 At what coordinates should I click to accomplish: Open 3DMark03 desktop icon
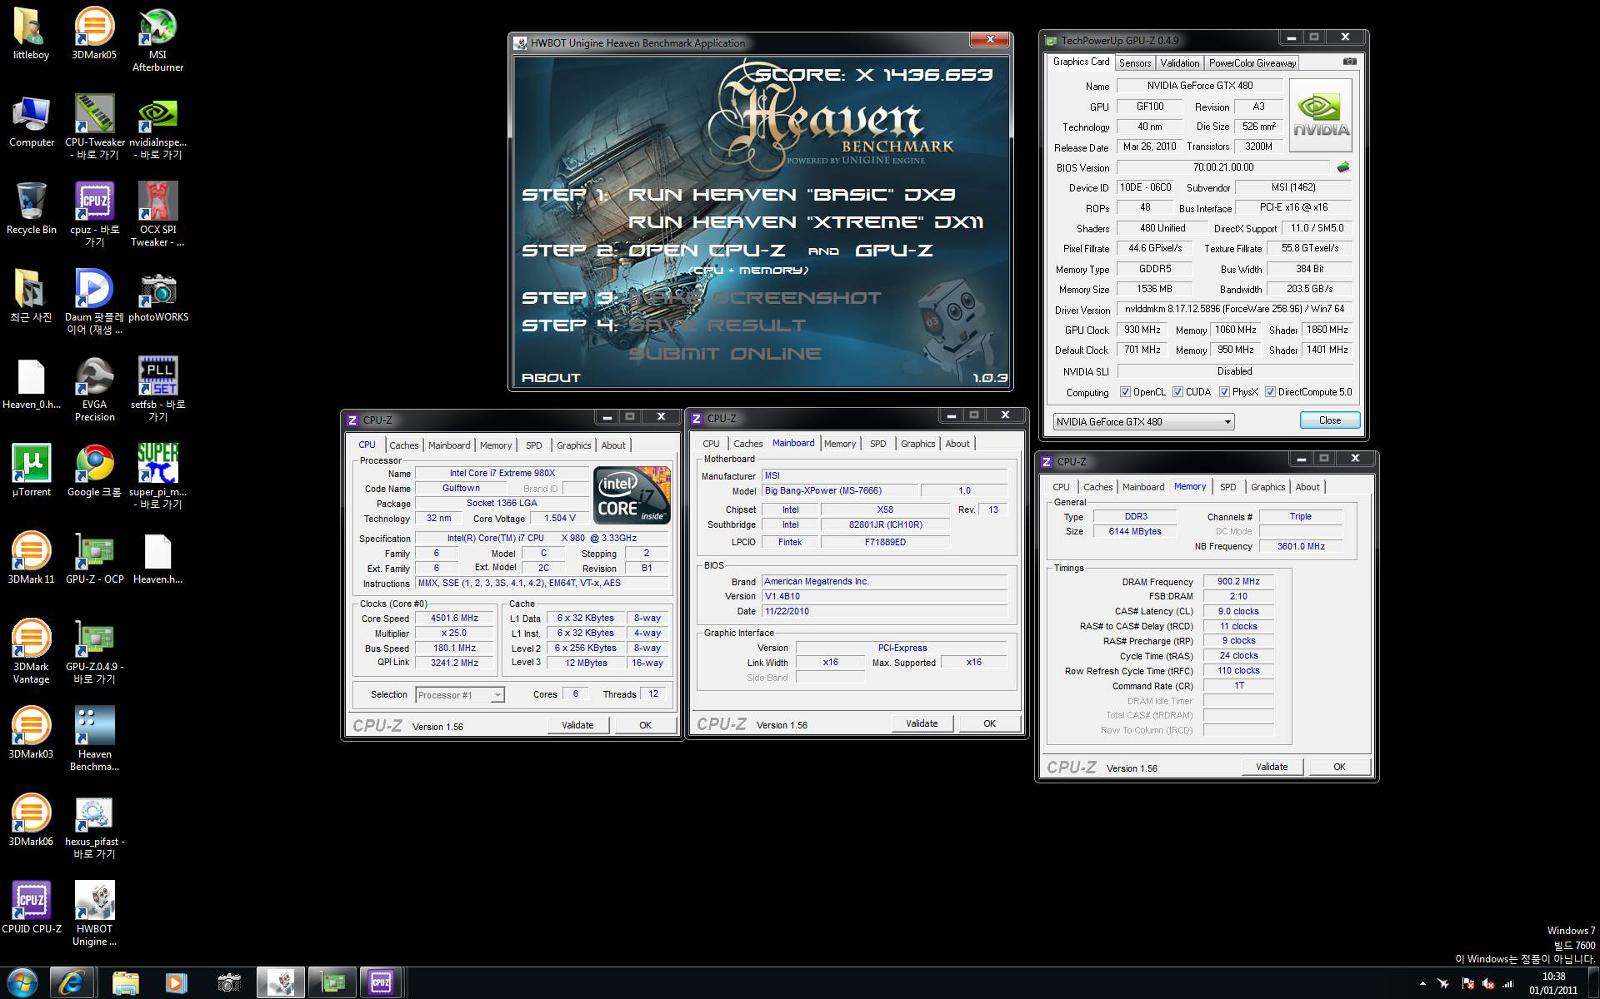pos(31,733)
